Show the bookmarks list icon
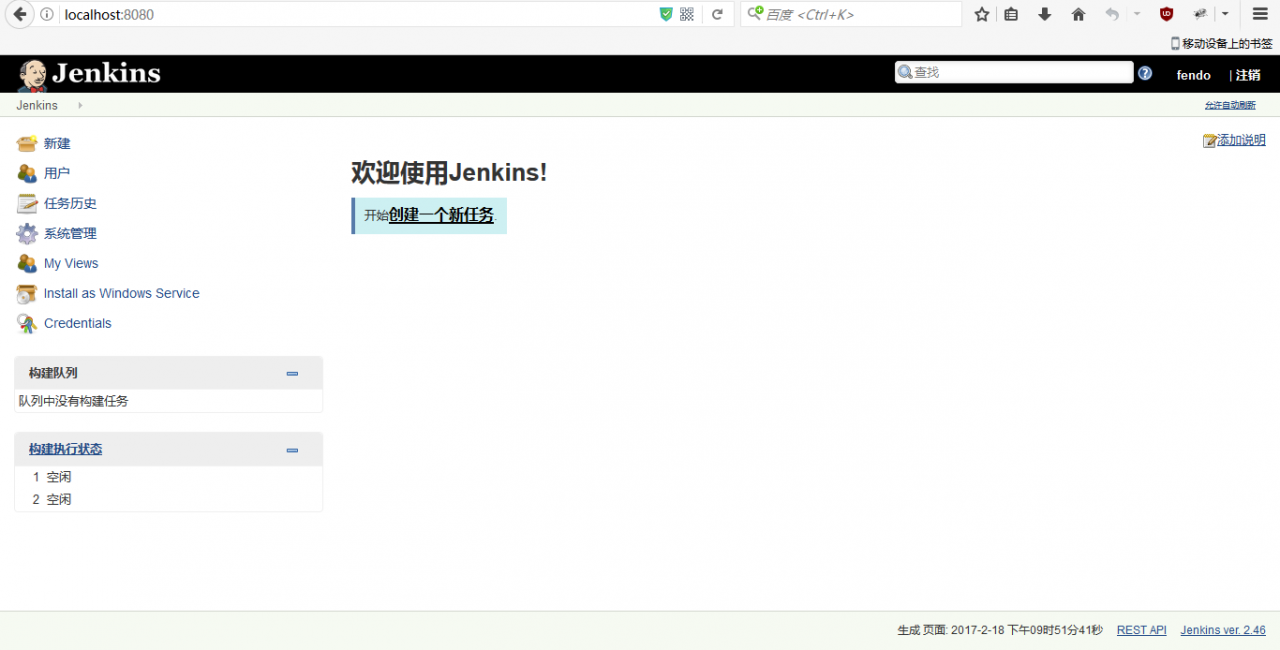Screen dimensions: 1280x650 pos(1011,14)
